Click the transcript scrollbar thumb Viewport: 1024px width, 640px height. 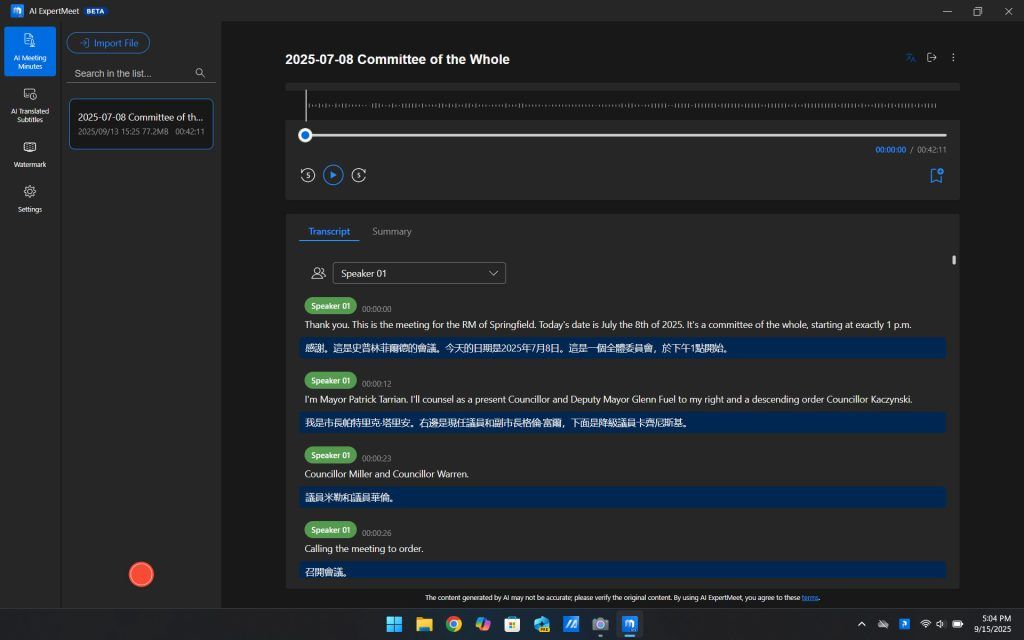(954, 260)
